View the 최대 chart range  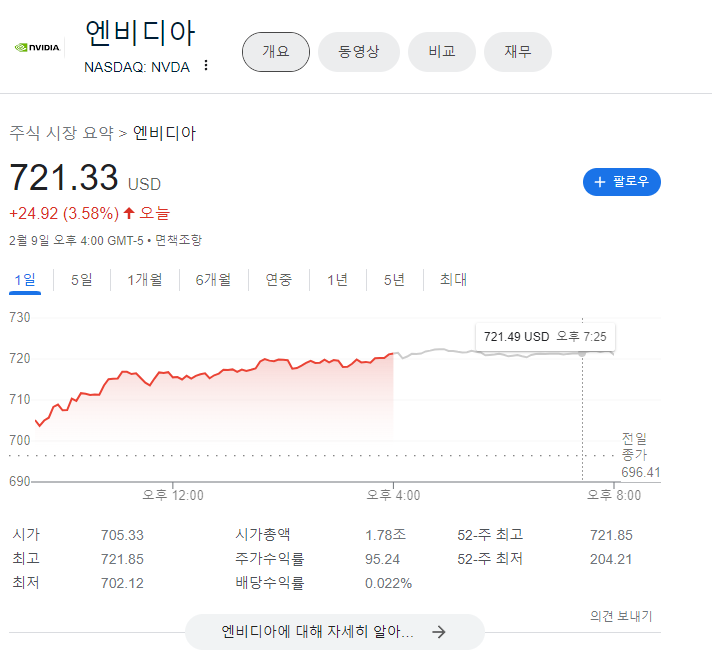click(453, 280)
